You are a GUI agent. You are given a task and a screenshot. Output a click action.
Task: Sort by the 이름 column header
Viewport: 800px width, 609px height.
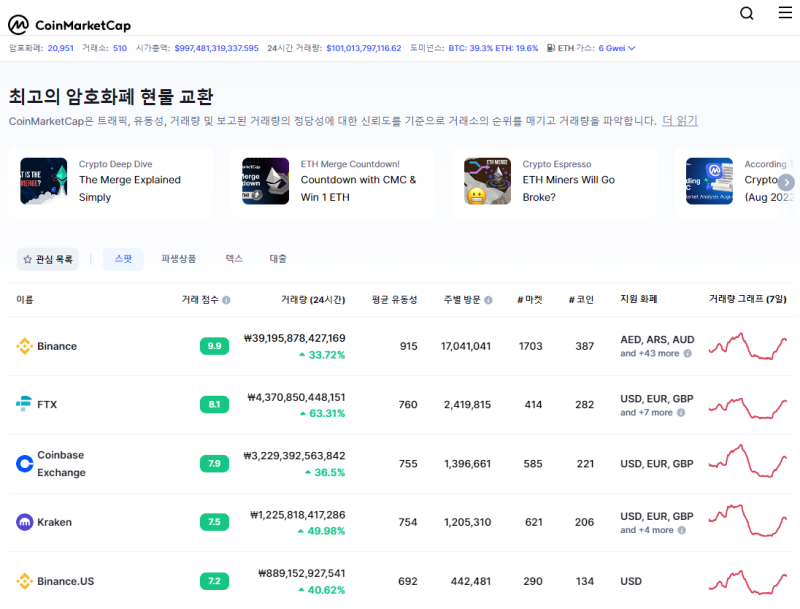click(x=24, y=299)
